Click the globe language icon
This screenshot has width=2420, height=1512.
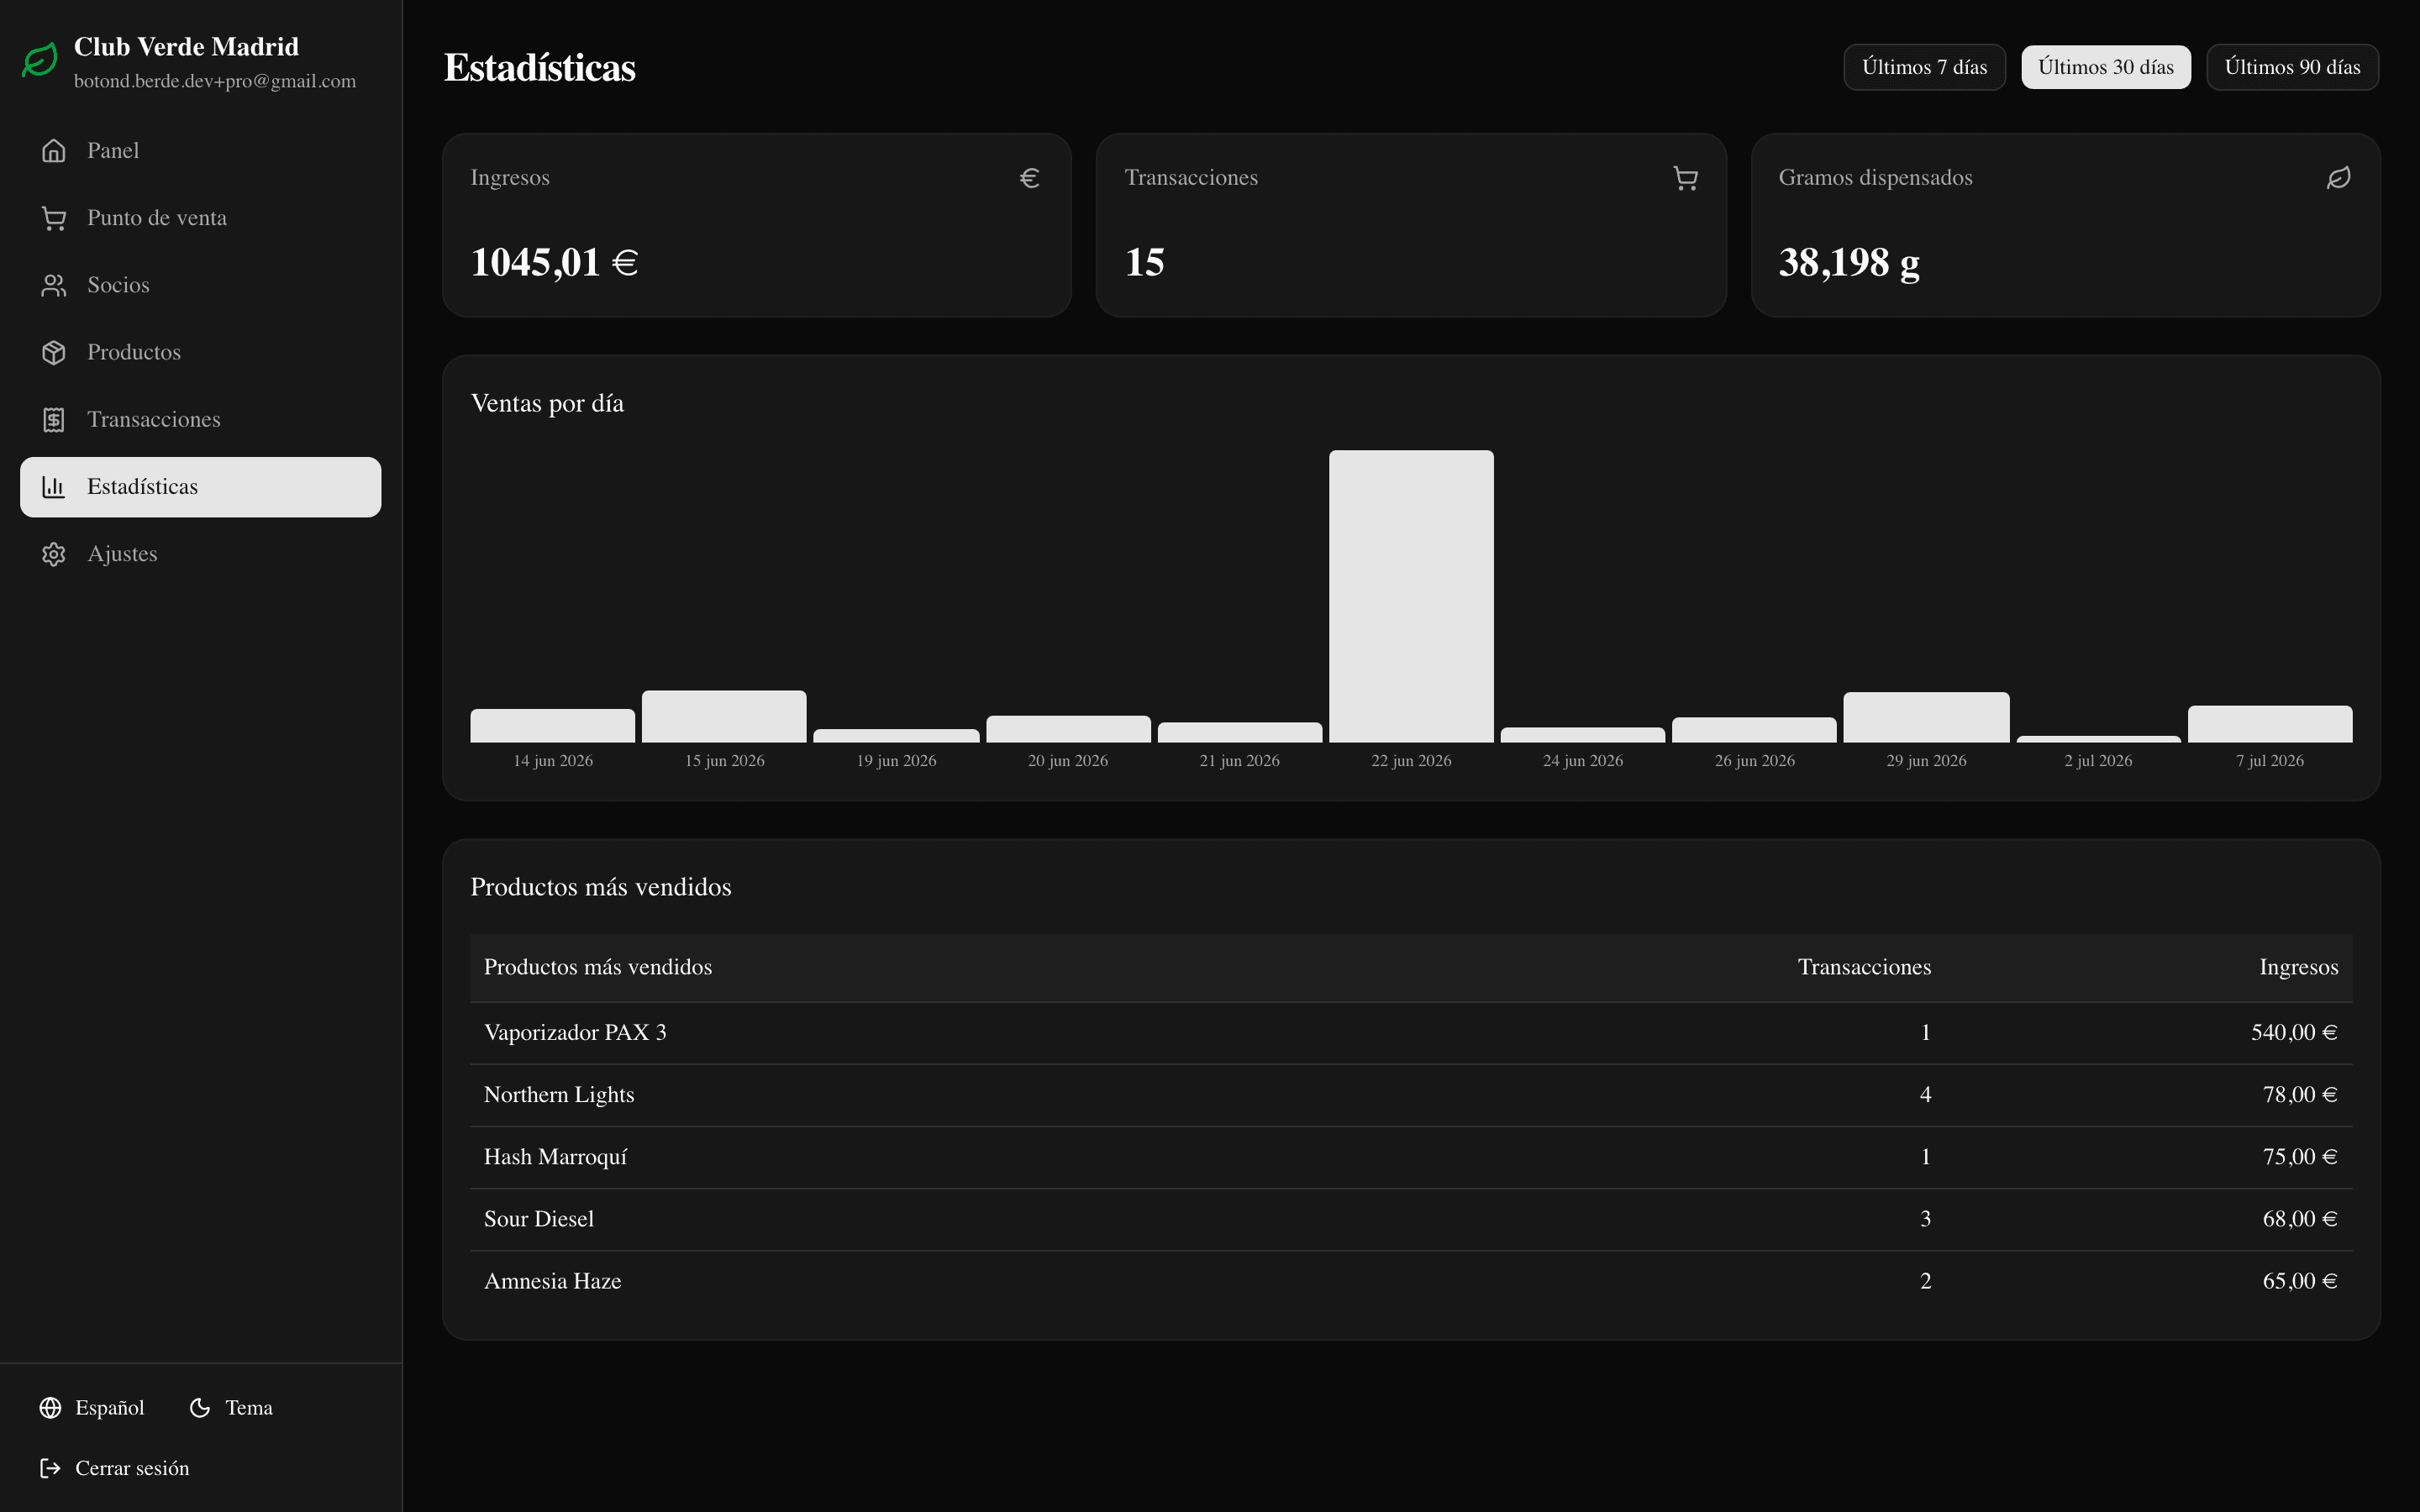pos(51,1407)
